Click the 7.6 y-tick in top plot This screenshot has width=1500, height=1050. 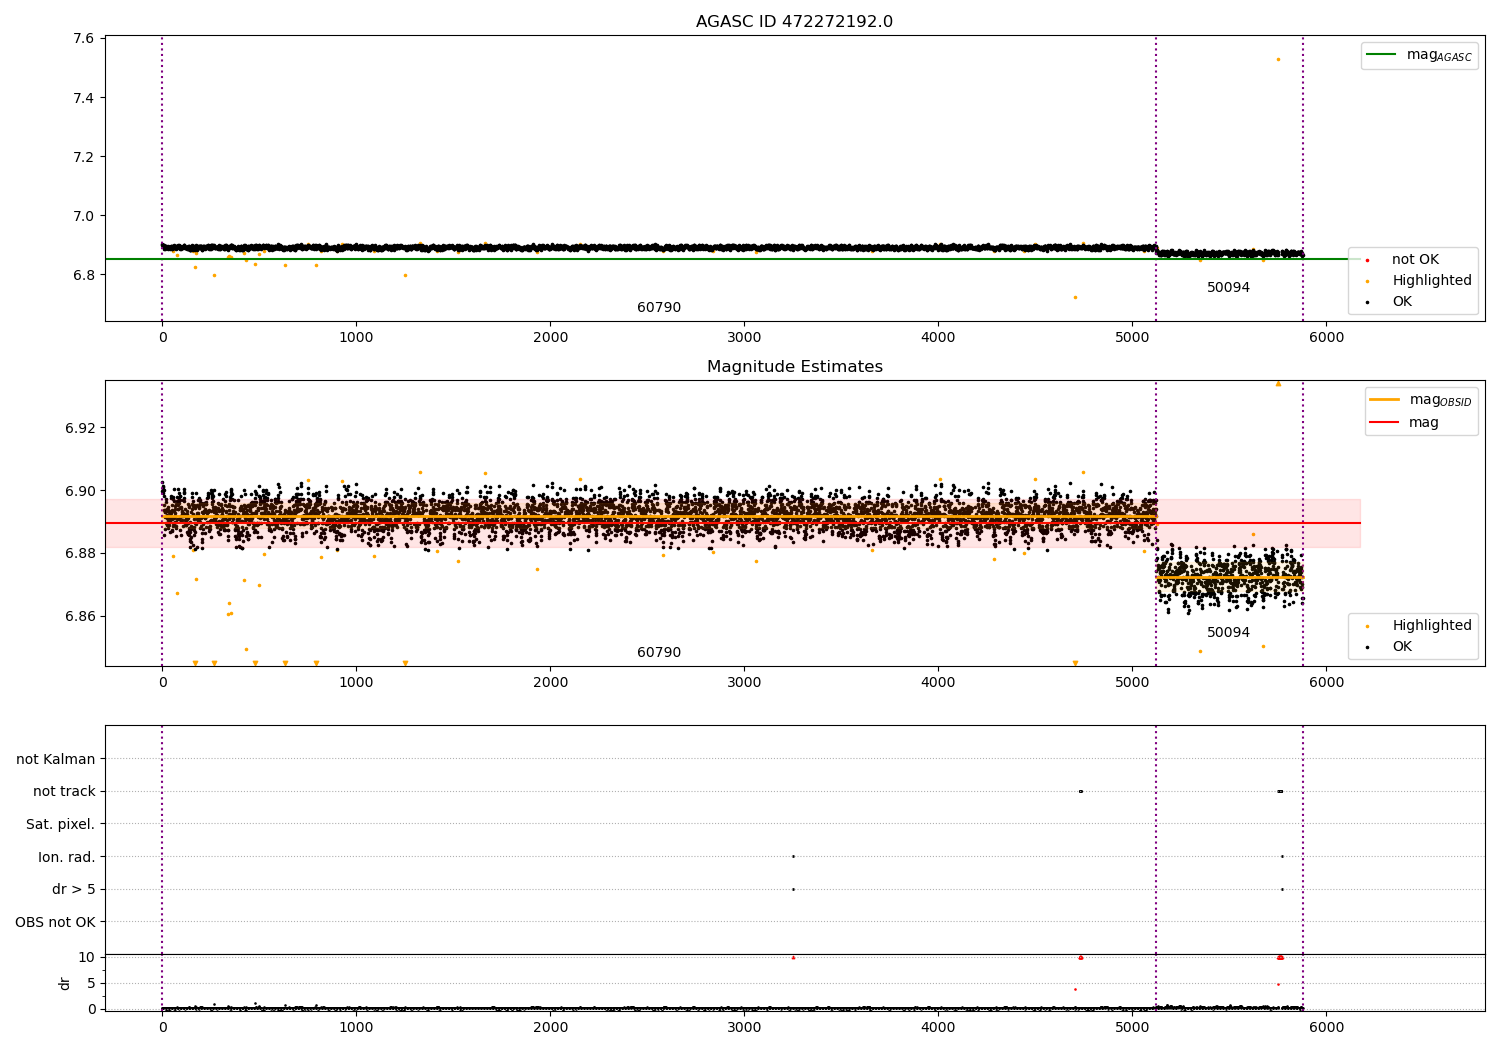[84, 39]
